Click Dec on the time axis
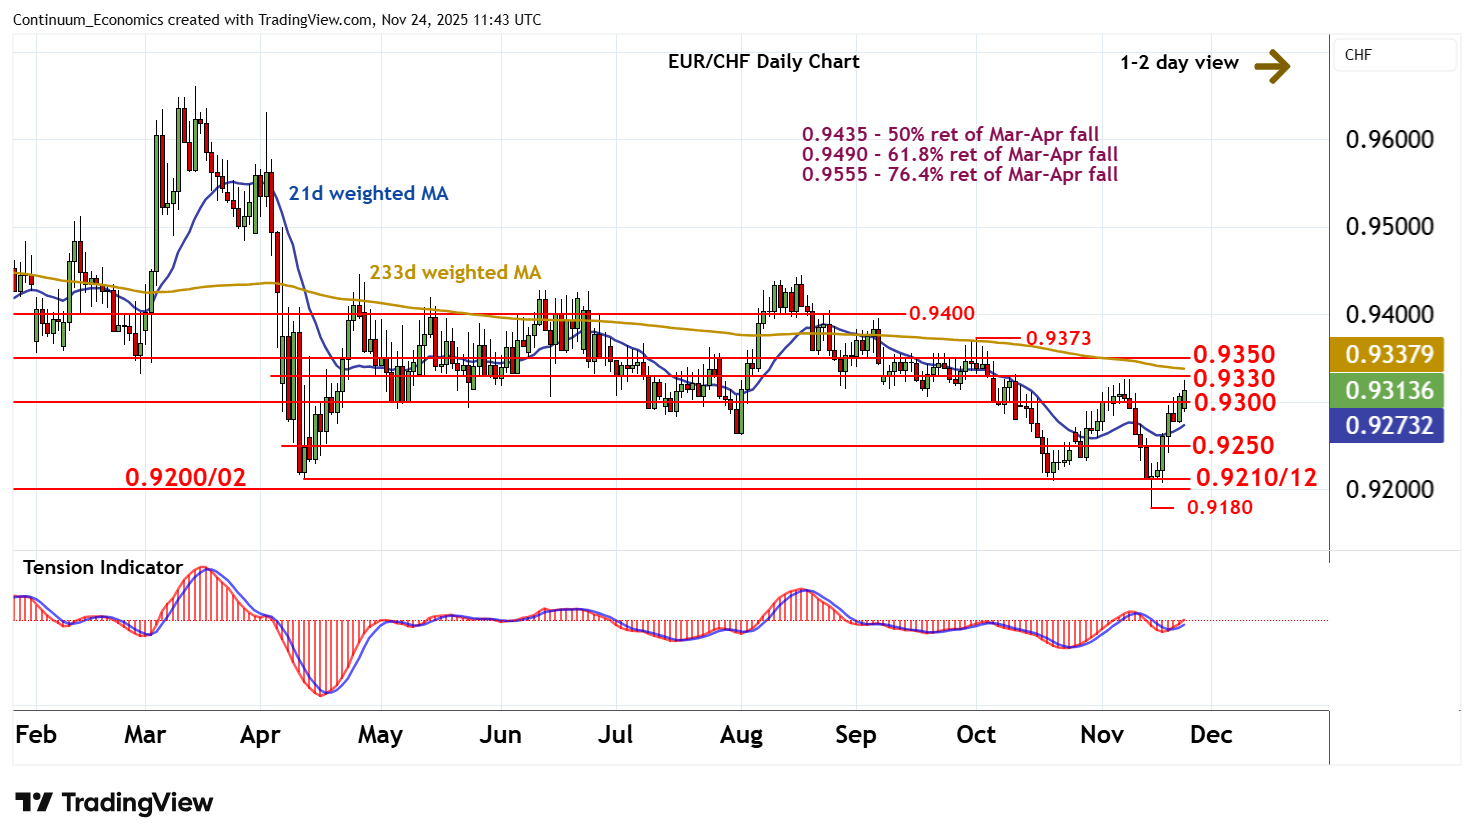The image size is (1474, 840). pos(1210,735)
